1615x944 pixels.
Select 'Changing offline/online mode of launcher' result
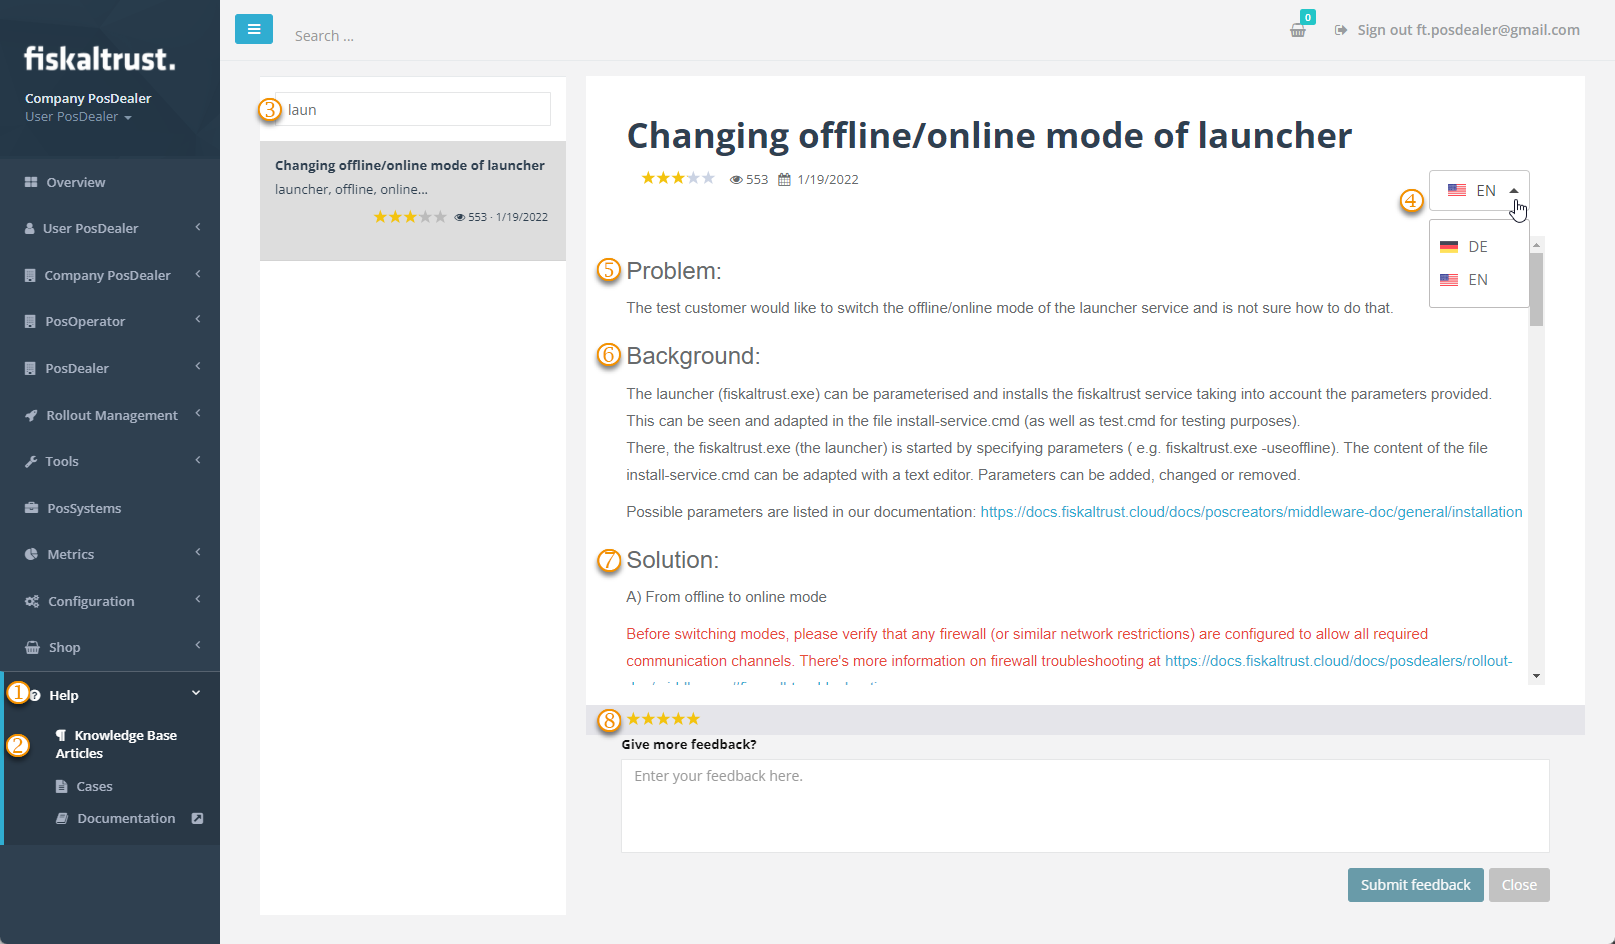(x=413, y=200)
